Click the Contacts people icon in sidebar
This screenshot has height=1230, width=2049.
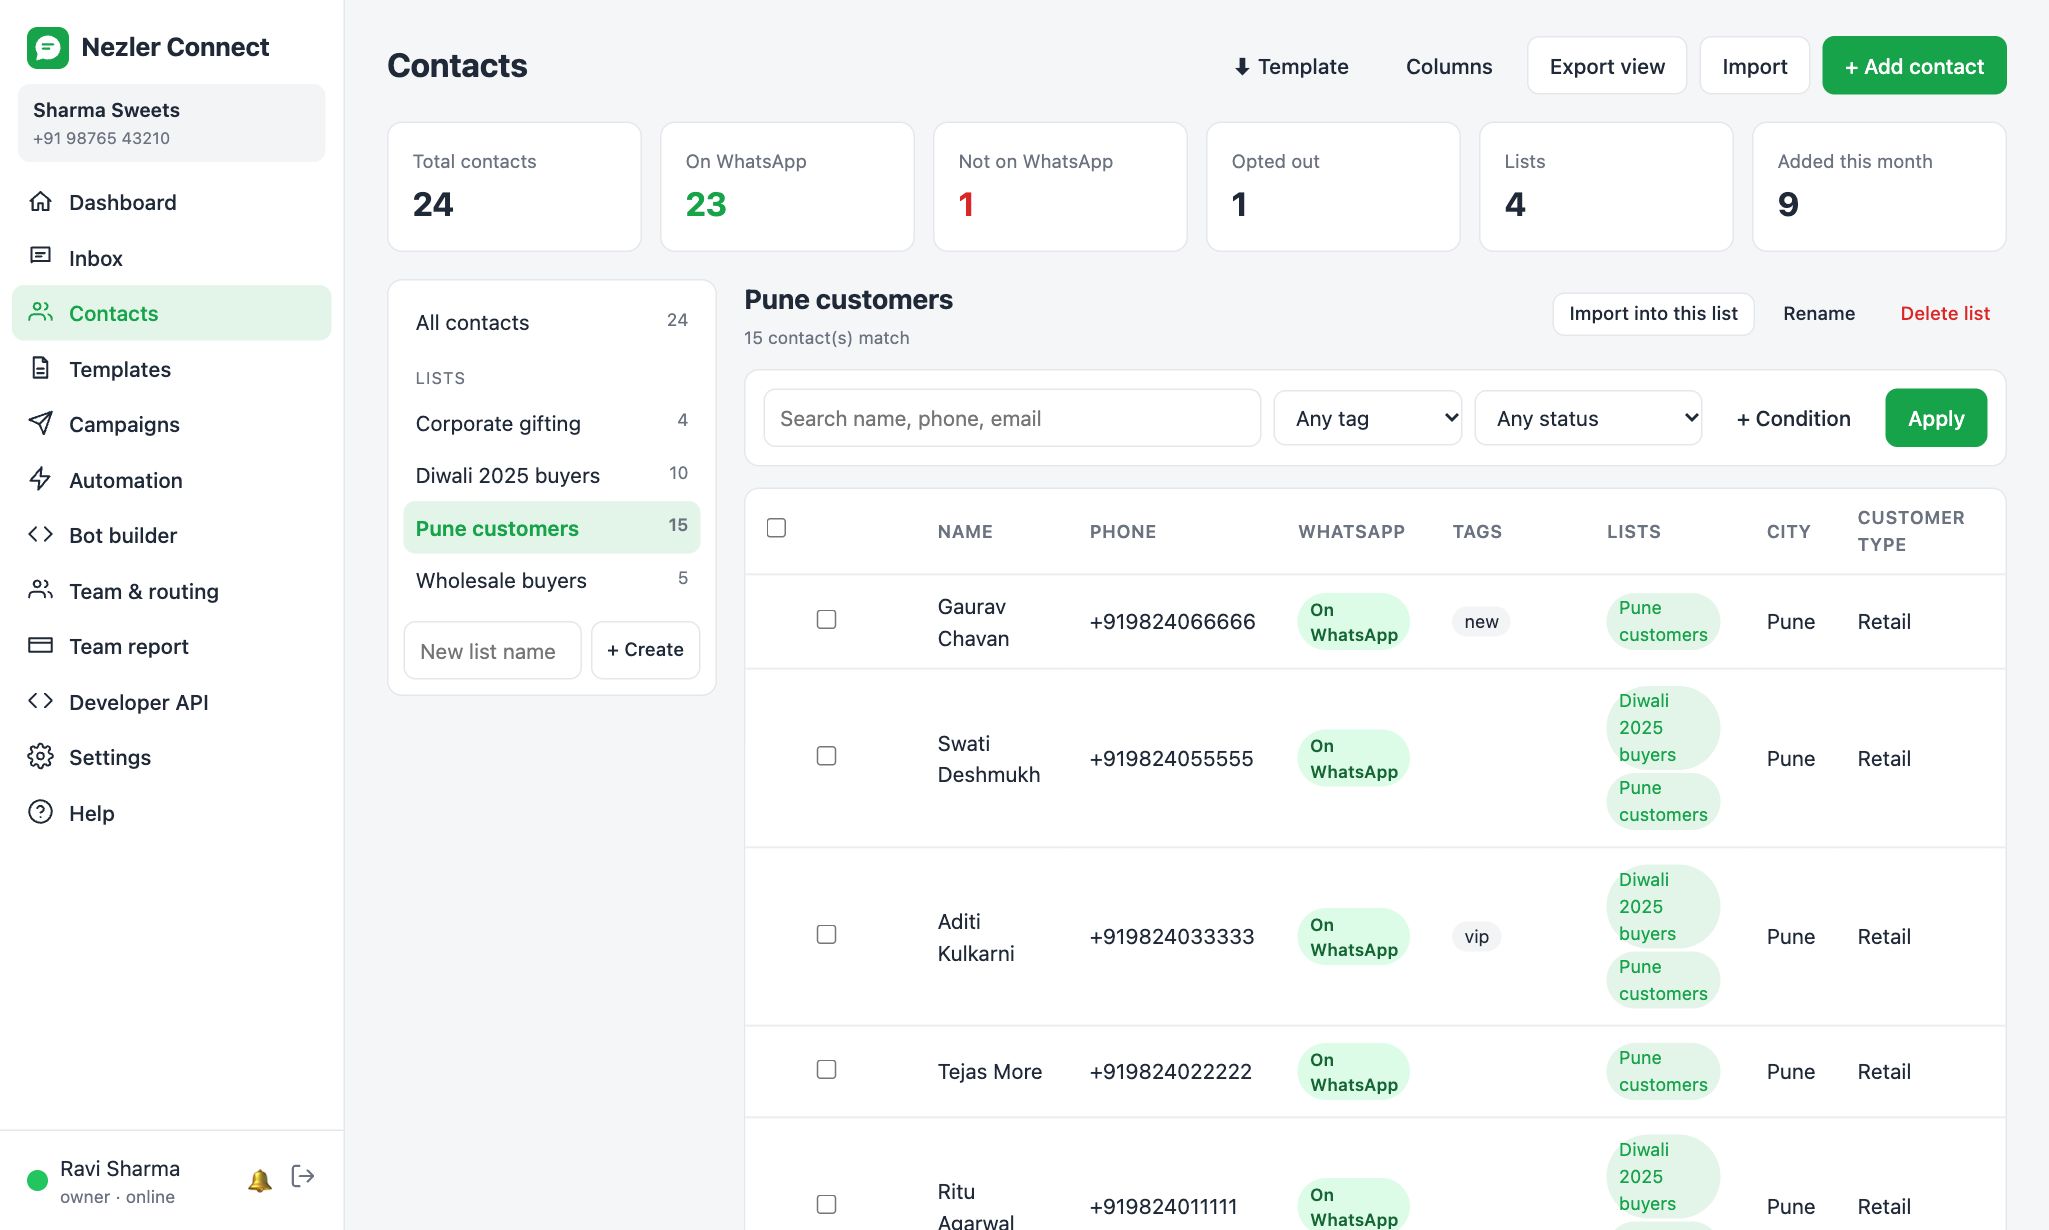coord(40,313)
